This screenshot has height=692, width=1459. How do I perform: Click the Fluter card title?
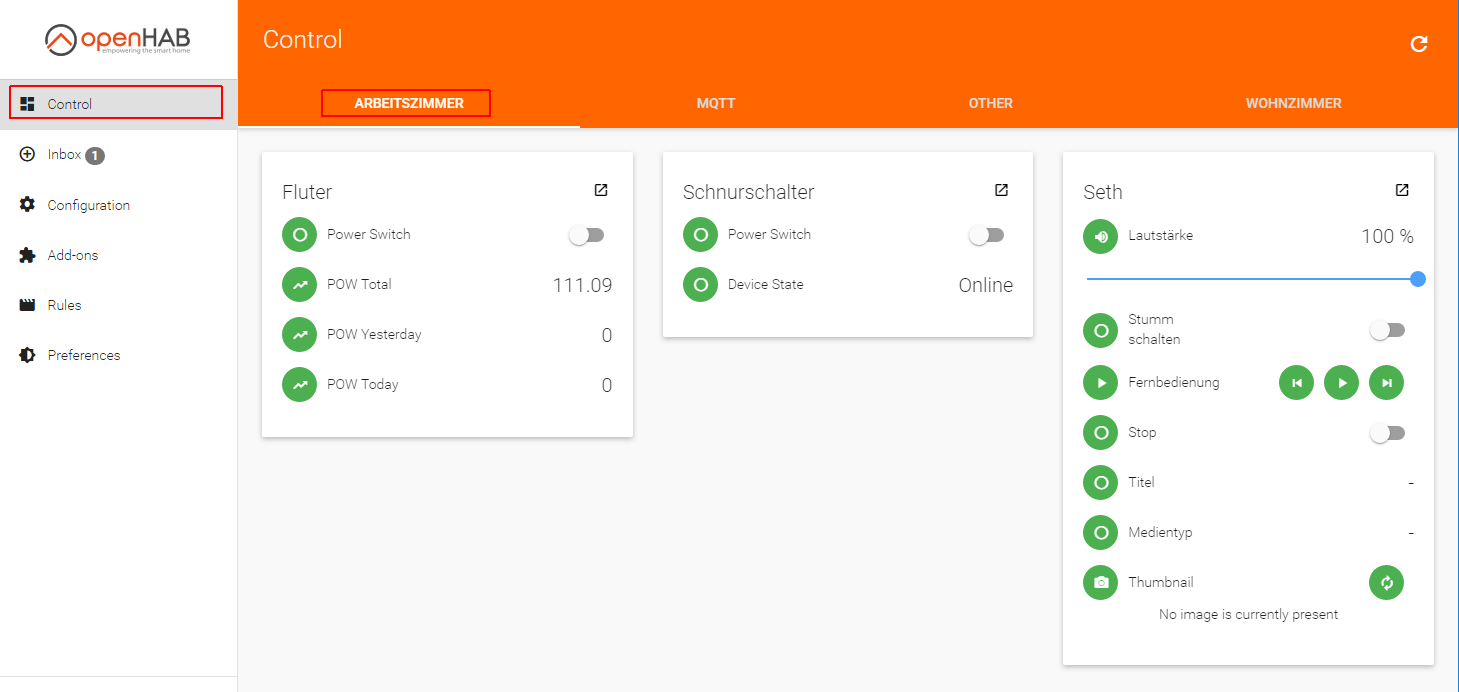307,192
